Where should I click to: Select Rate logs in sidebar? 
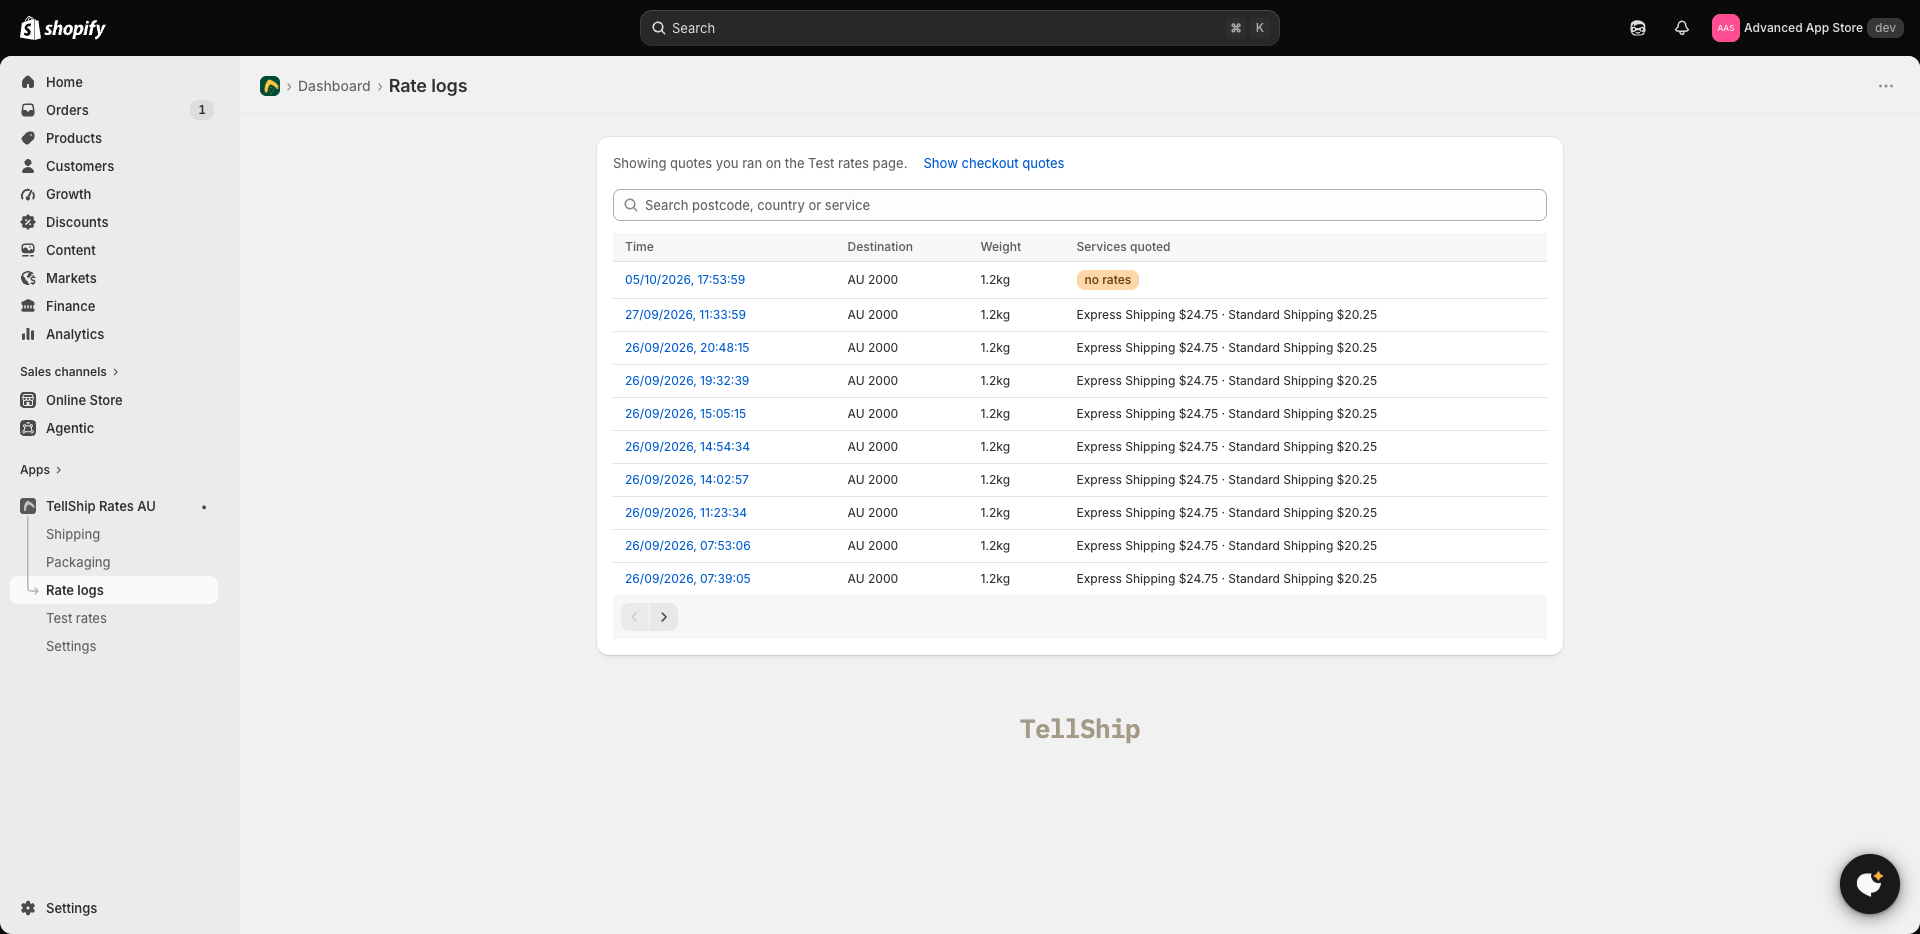[114, 590]
